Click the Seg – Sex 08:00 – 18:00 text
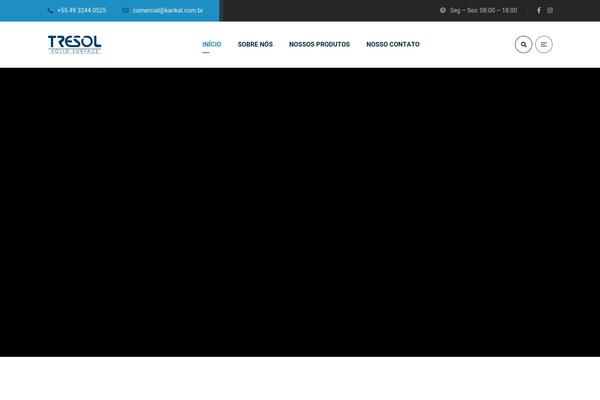Viewport: 600px width, 400px height. click(483, 10)
